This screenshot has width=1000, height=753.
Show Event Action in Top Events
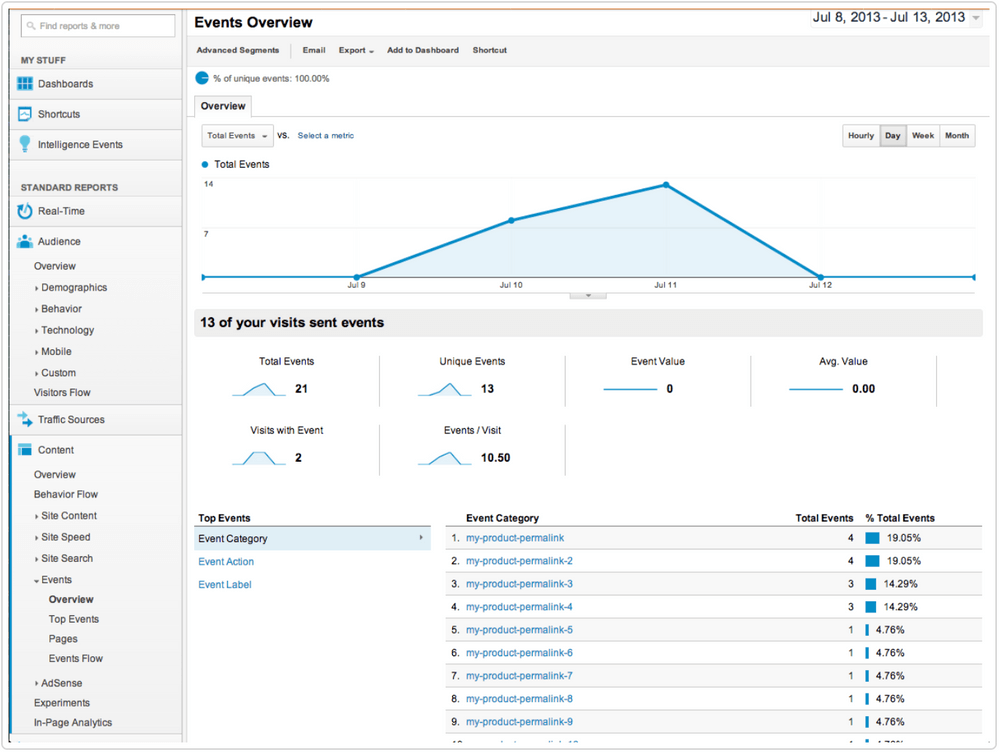226,561
